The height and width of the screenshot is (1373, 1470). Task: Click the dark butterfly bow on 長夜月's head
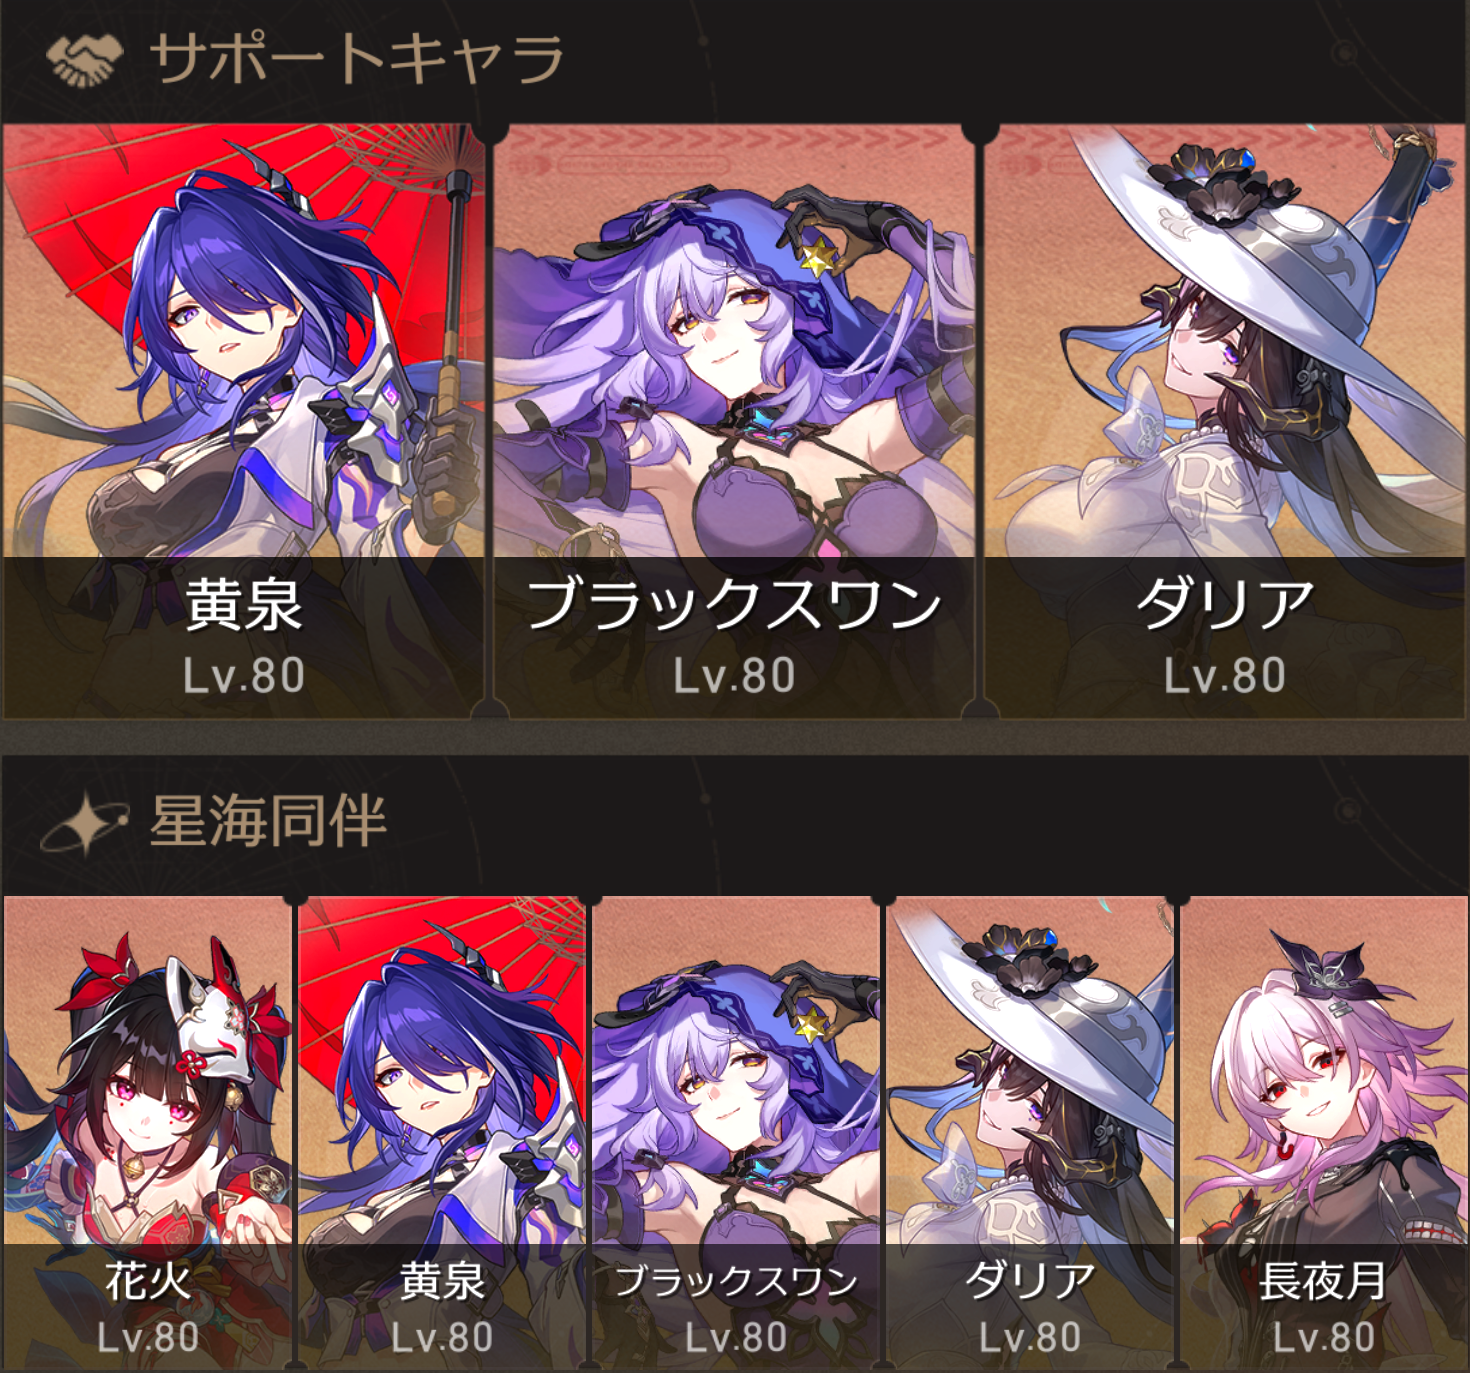(x=1325, y=966)
